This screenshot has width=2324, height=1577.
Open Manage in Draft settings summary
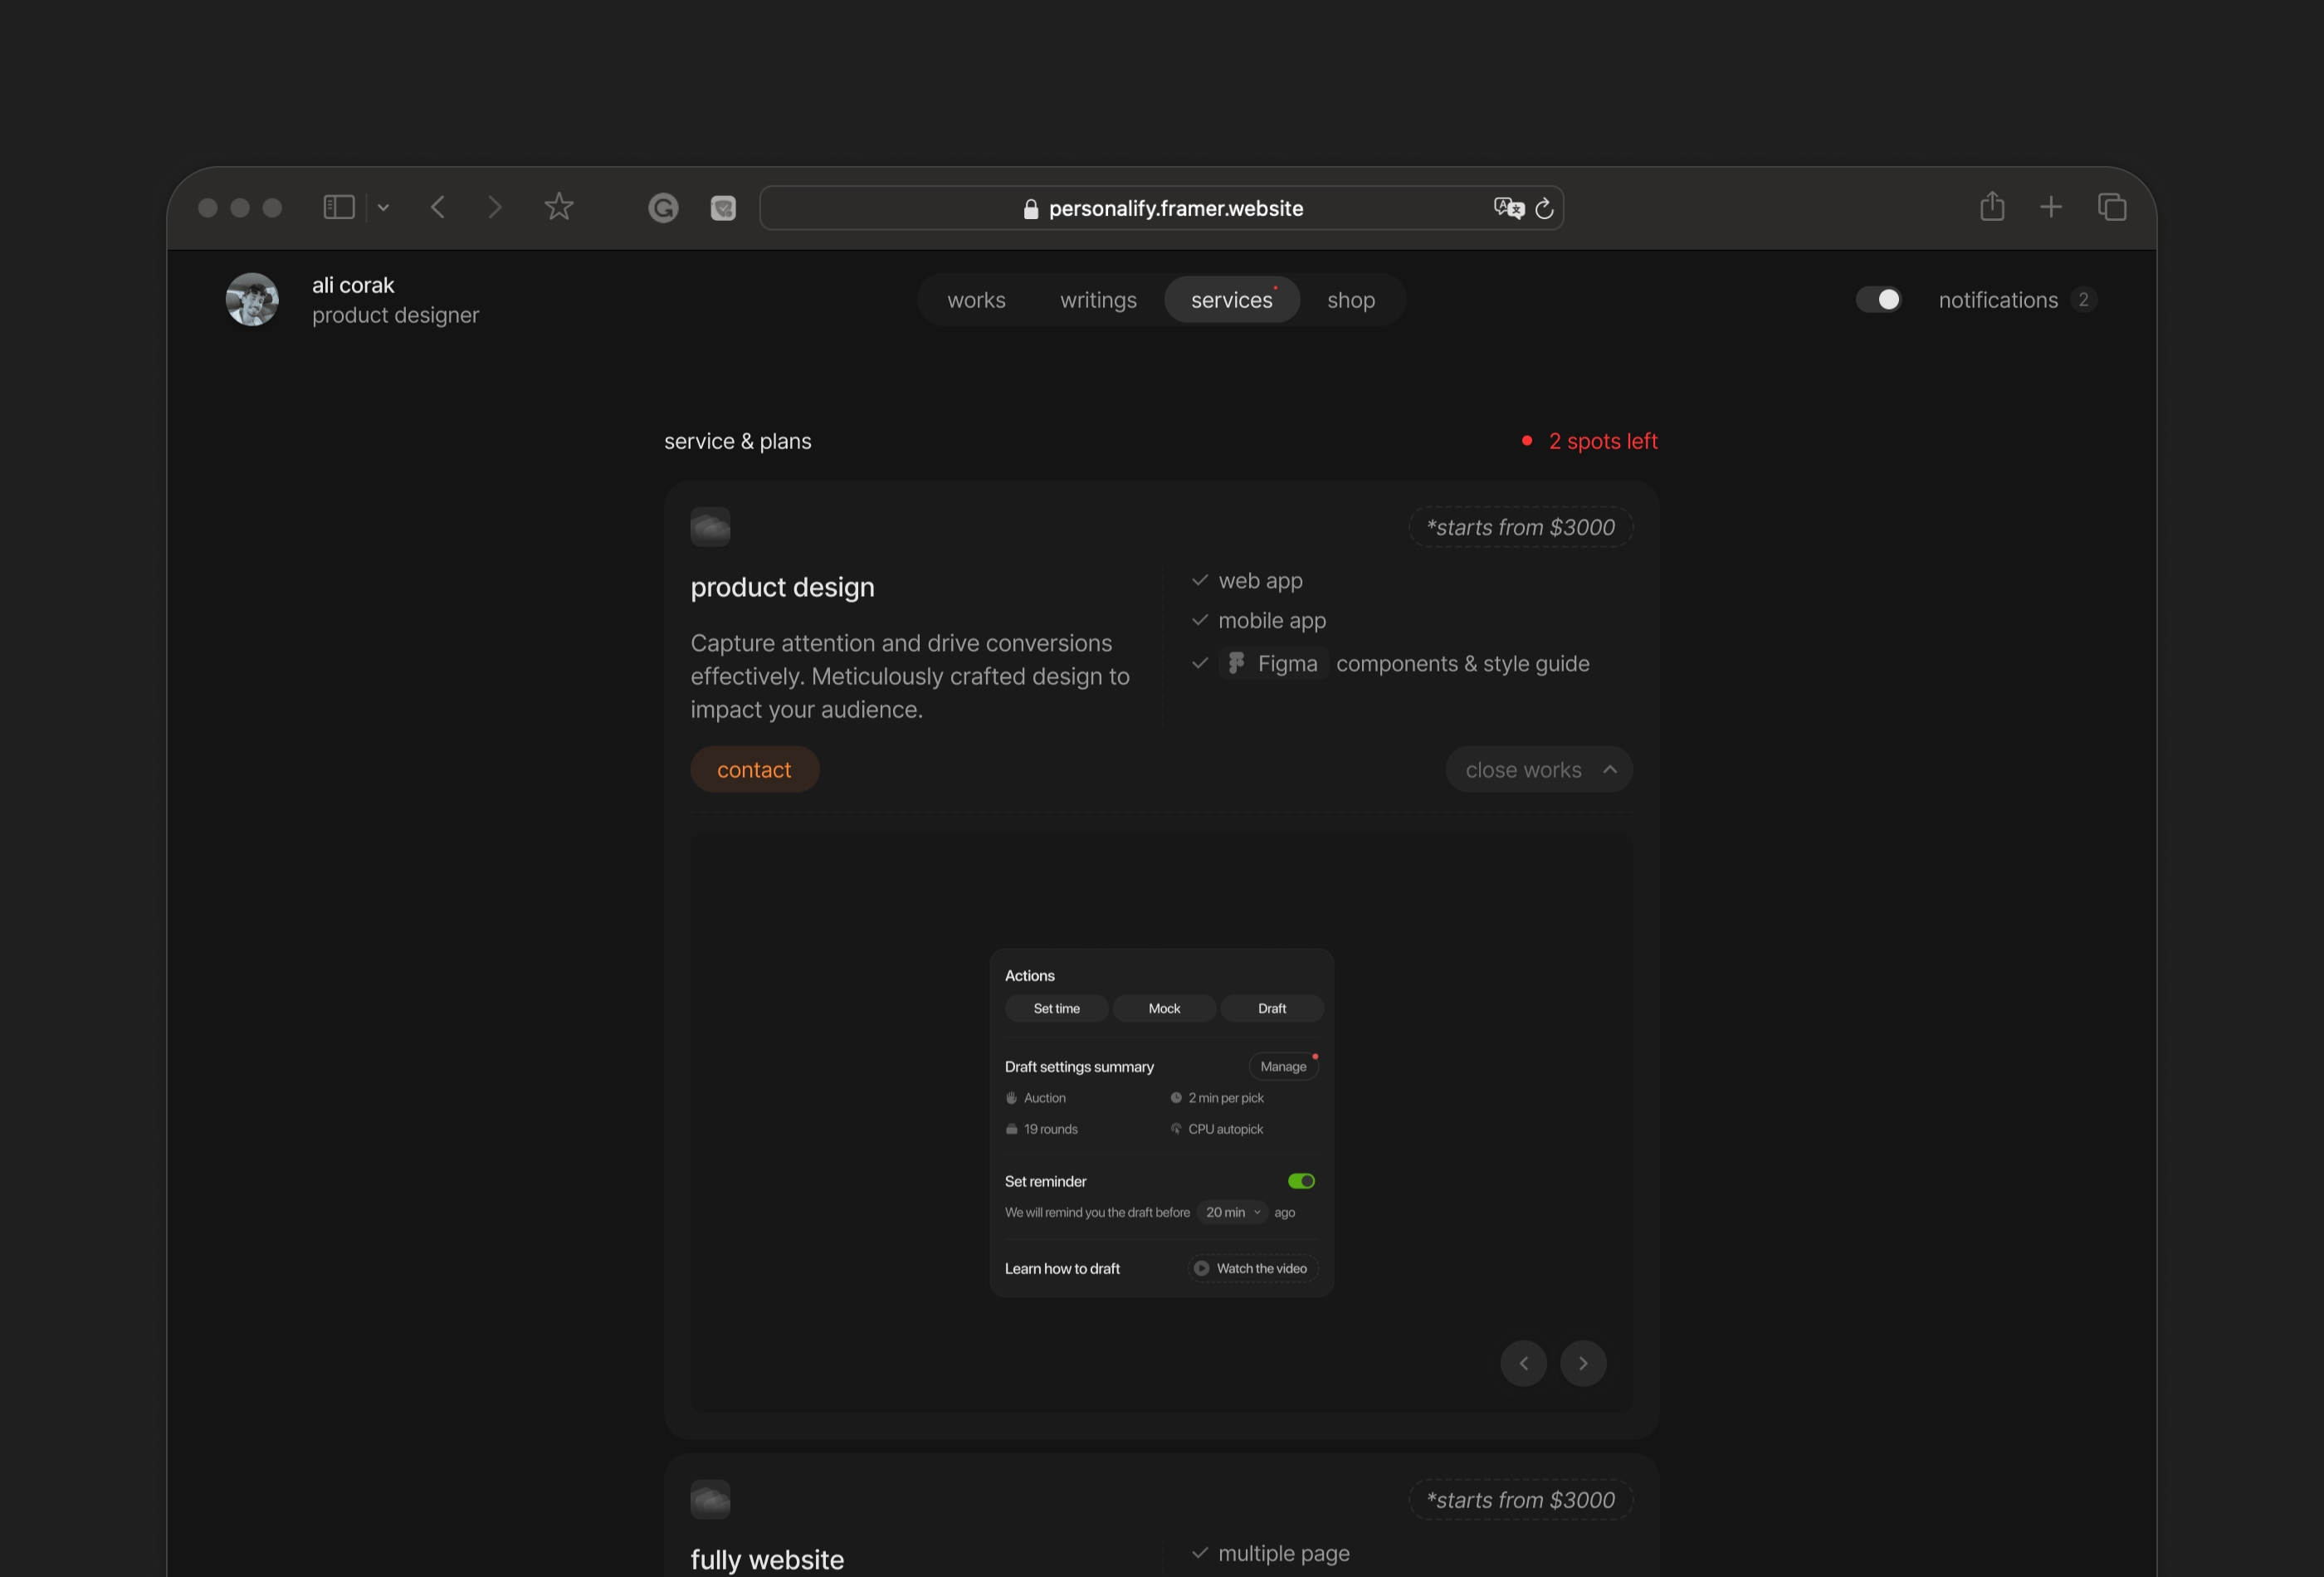click(1283, 1066)
